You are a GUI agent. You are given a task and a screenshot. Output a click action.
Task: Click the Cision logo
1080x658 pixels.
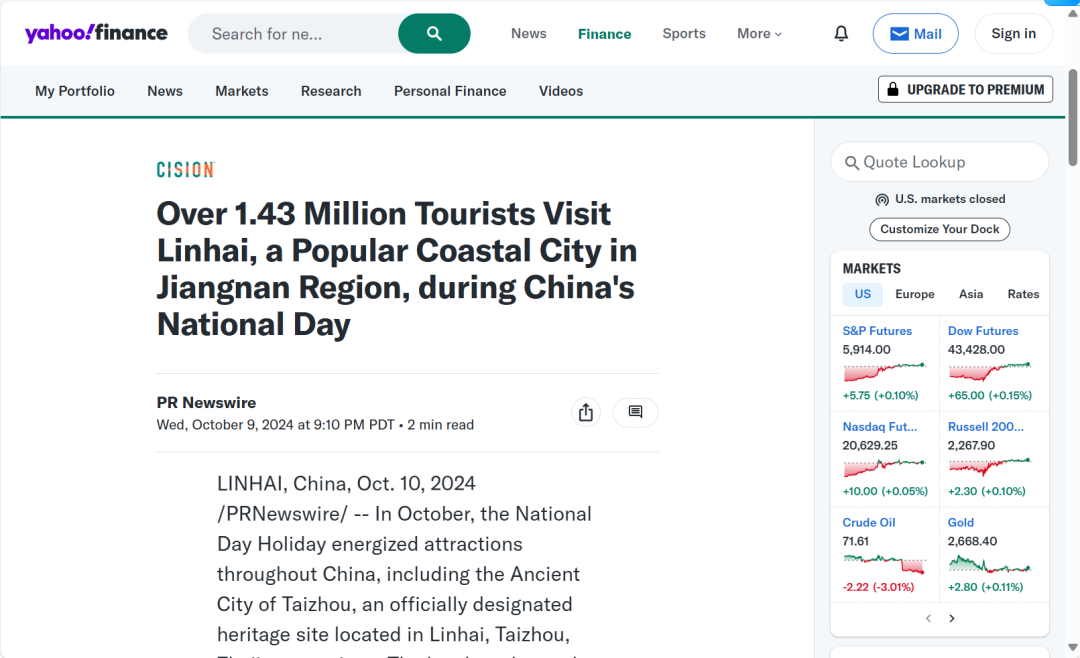click(x=185, y=170)
